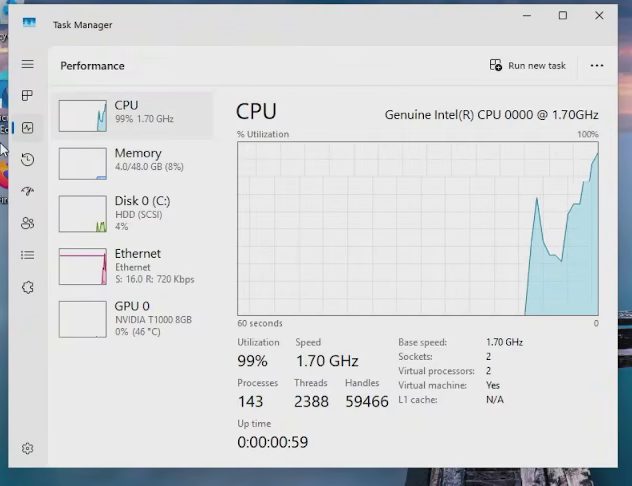Click the GPU 0 mini graph thumbnail
This screenshot has width=632, height=486.
click(83, 319)
